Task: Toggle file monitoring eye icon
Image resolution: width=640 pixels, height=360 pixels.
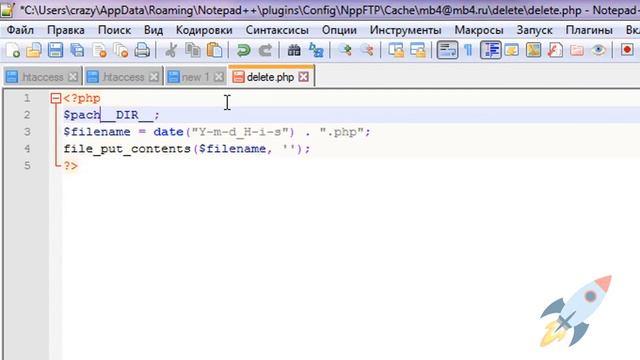Action: [598, 50]
